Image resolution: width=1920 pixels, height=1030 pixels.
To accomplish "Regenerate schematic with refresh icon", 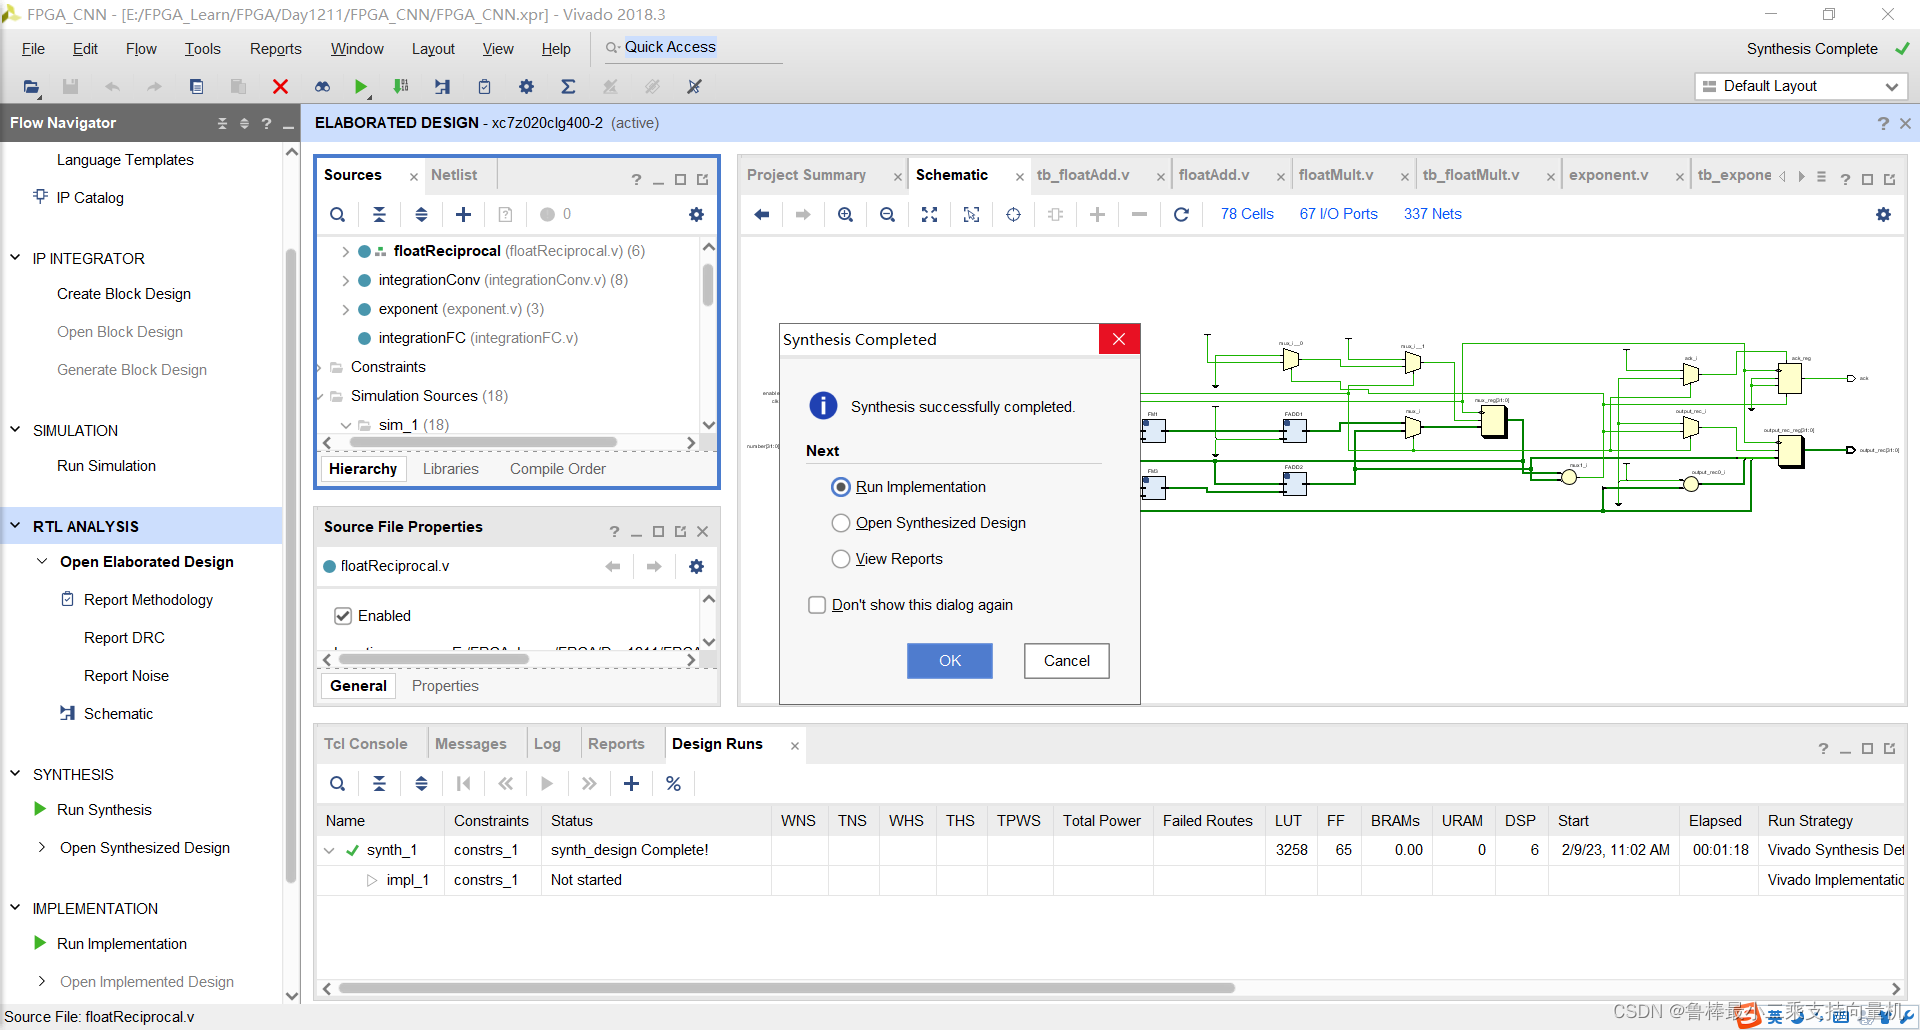I will pyautogui.click(x=1181, y=214).
